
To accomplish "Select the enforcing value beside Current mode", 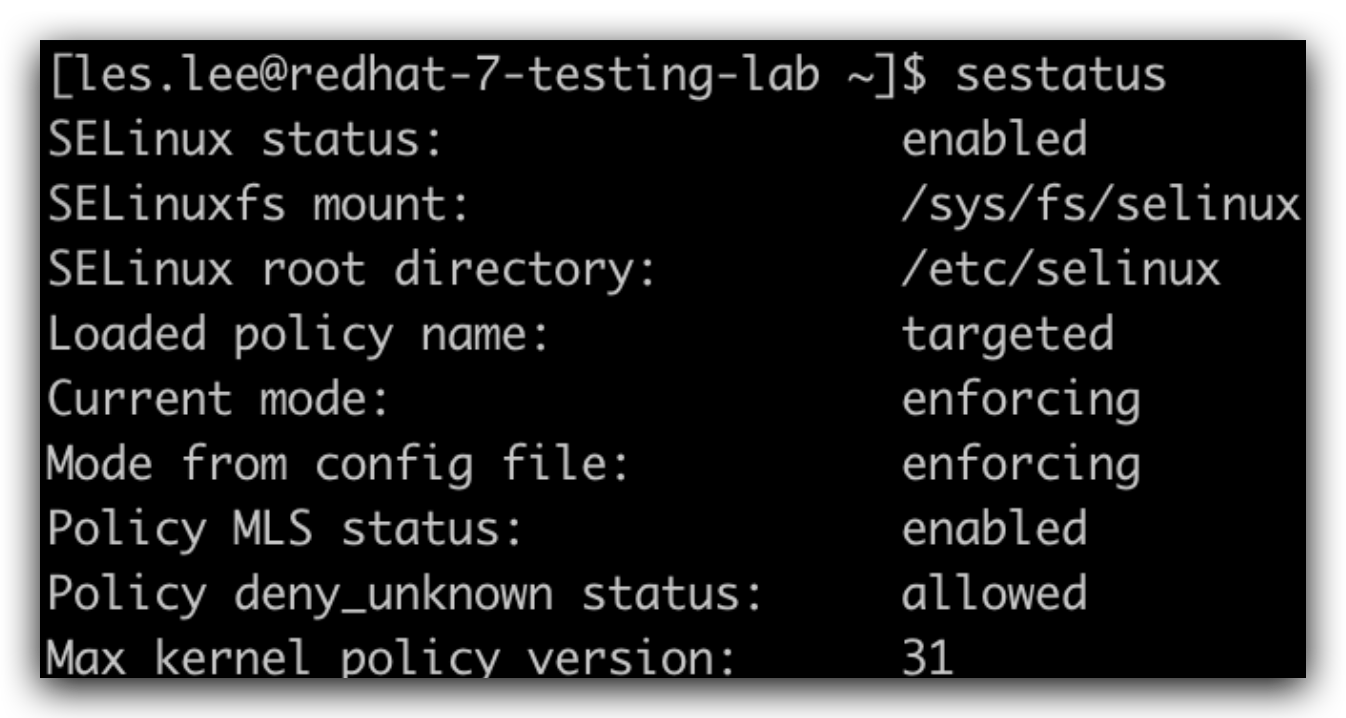I will coord(1020,401).
